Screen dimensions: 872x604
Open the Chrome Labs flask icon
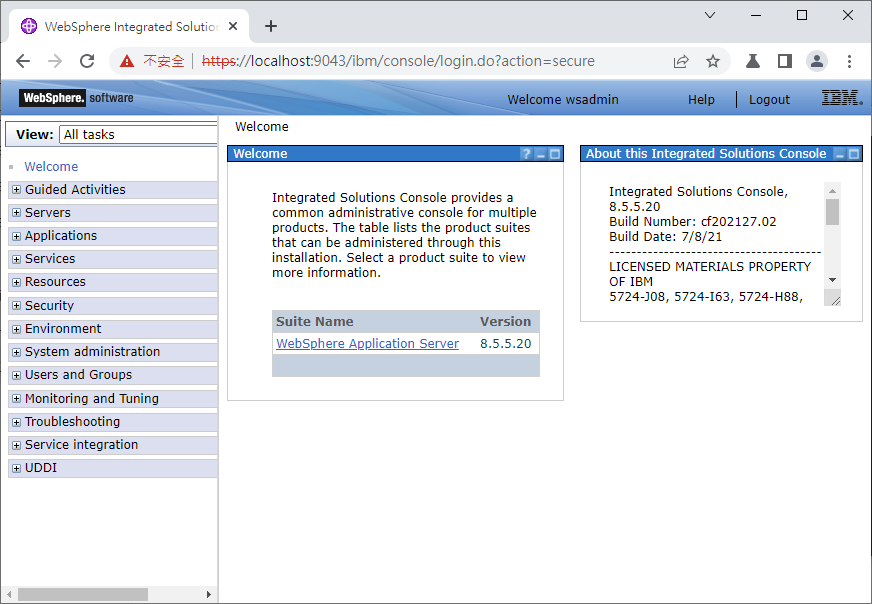(753, 61)
